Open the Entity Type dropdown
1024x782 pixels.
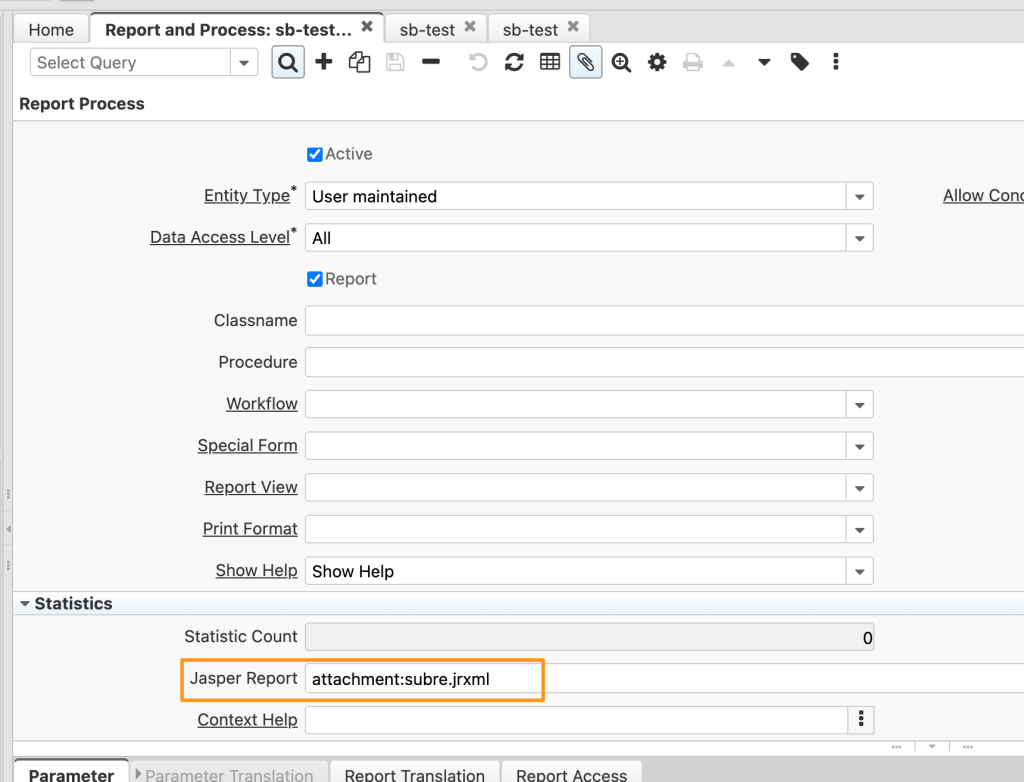pyautogui.click(x=858, y=195)
